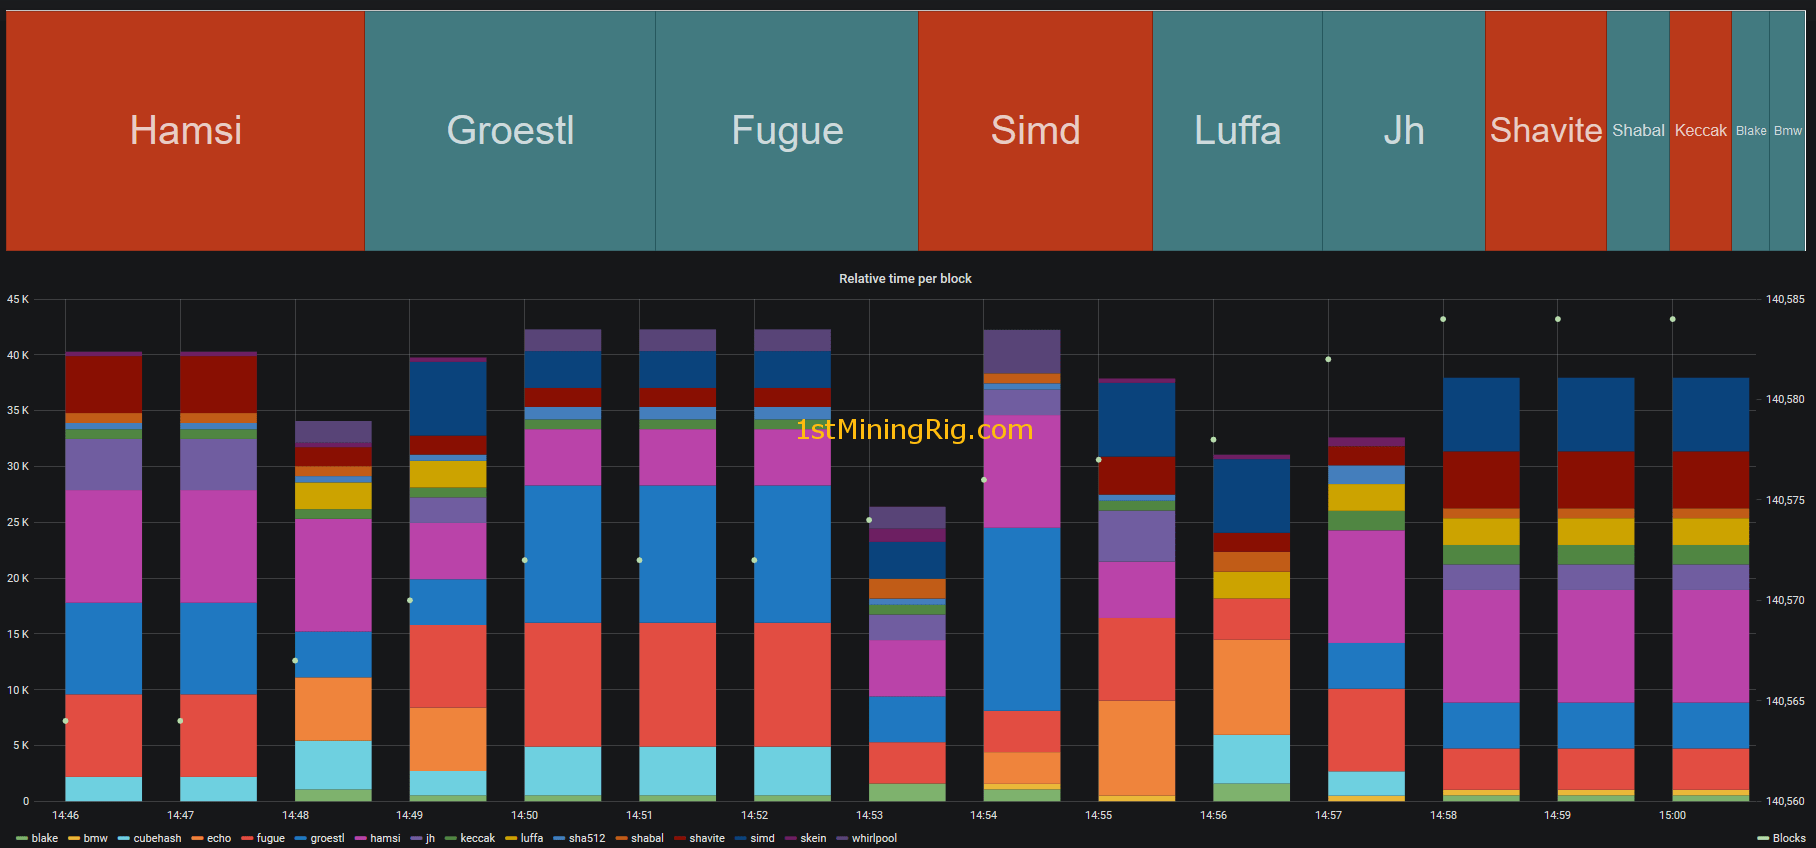Click the 14:48 stacked bar

(333, 611)
